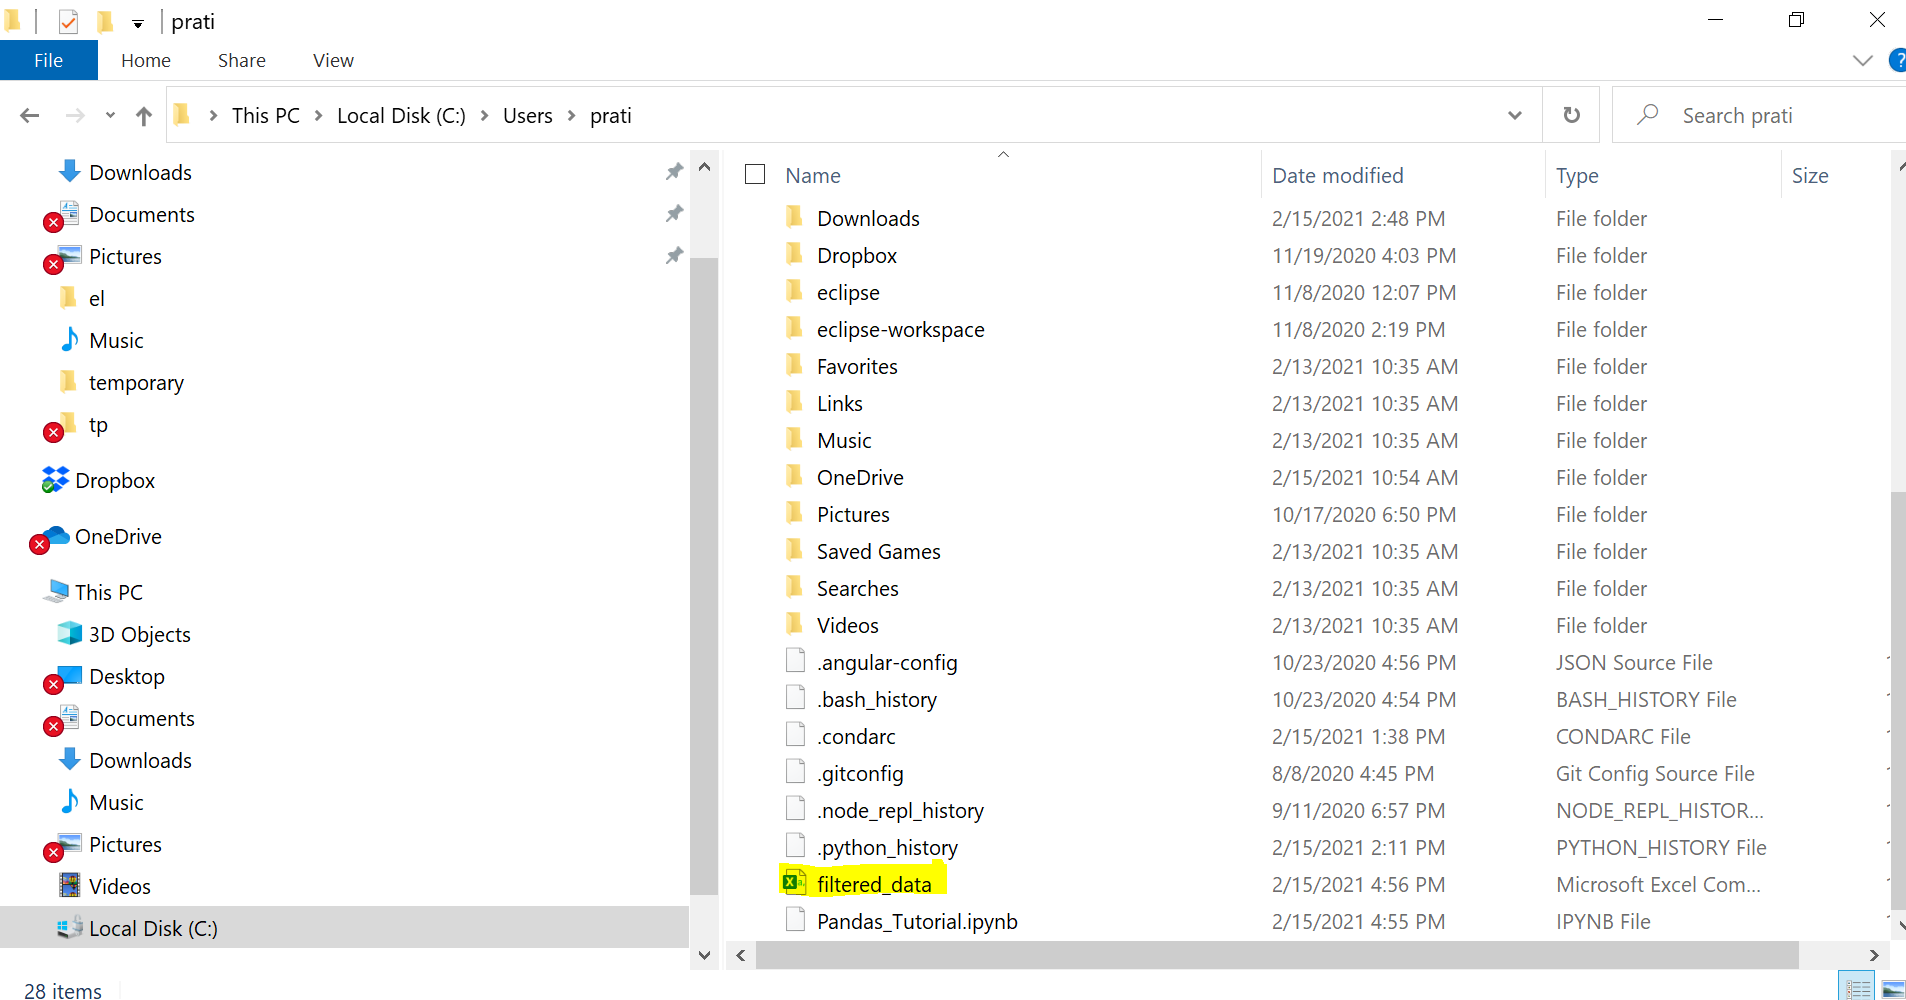Open address bar history dropdown

pyautogui.click(x=1515, y=116)
